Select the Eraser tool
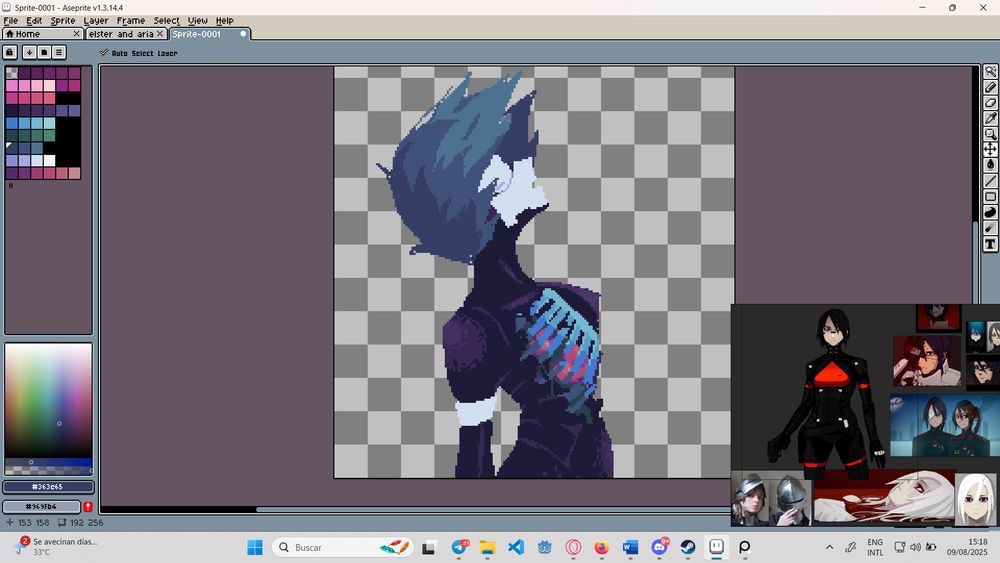The height and width of the screenshot is (563, 1000). pyautogui.click(x=990, y=103)
